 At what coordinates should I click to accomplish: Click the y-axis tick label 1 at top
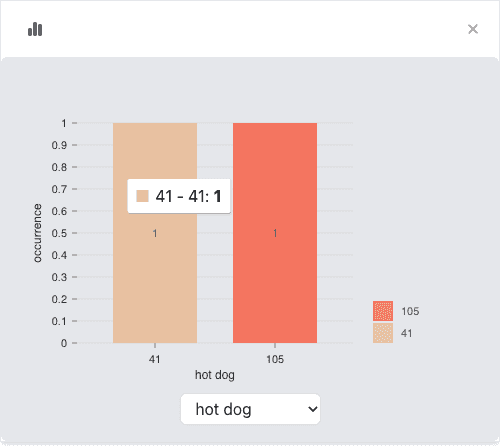coord(64,123)
